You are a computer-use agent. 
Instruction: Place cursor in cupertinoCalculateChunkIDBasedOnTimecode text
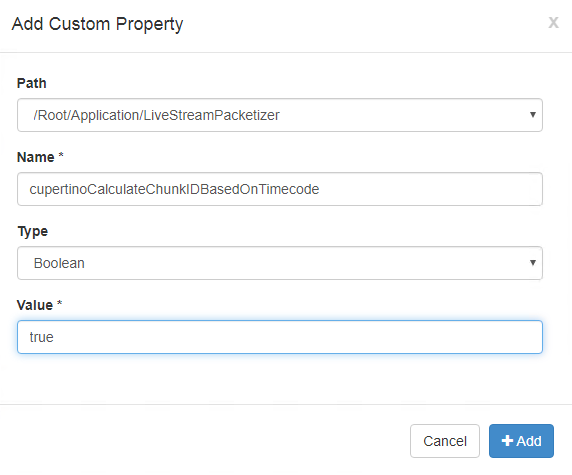174,189
